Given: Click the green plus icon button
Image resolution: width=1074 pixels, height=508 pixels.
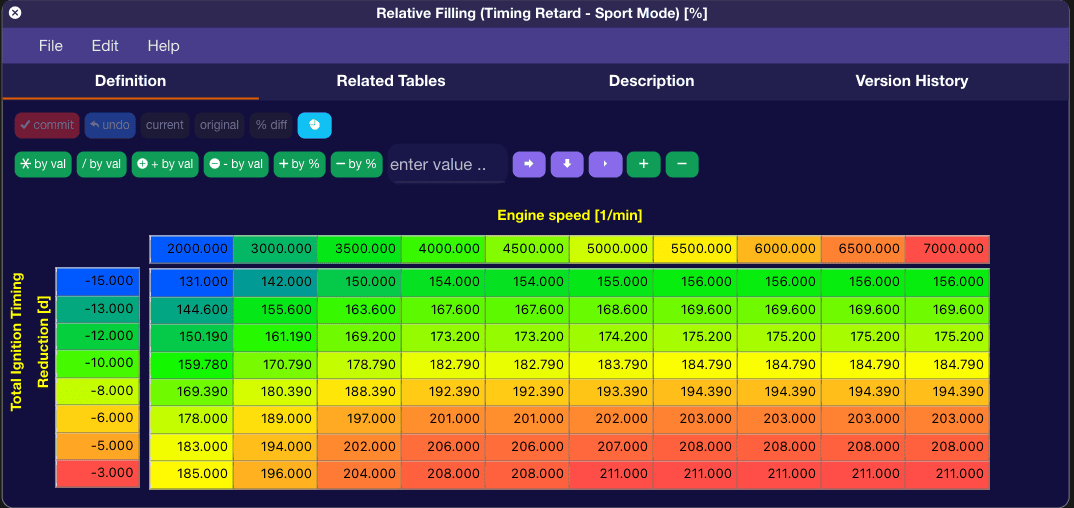Looking at the screenshot, I should [x=643, y=164].
